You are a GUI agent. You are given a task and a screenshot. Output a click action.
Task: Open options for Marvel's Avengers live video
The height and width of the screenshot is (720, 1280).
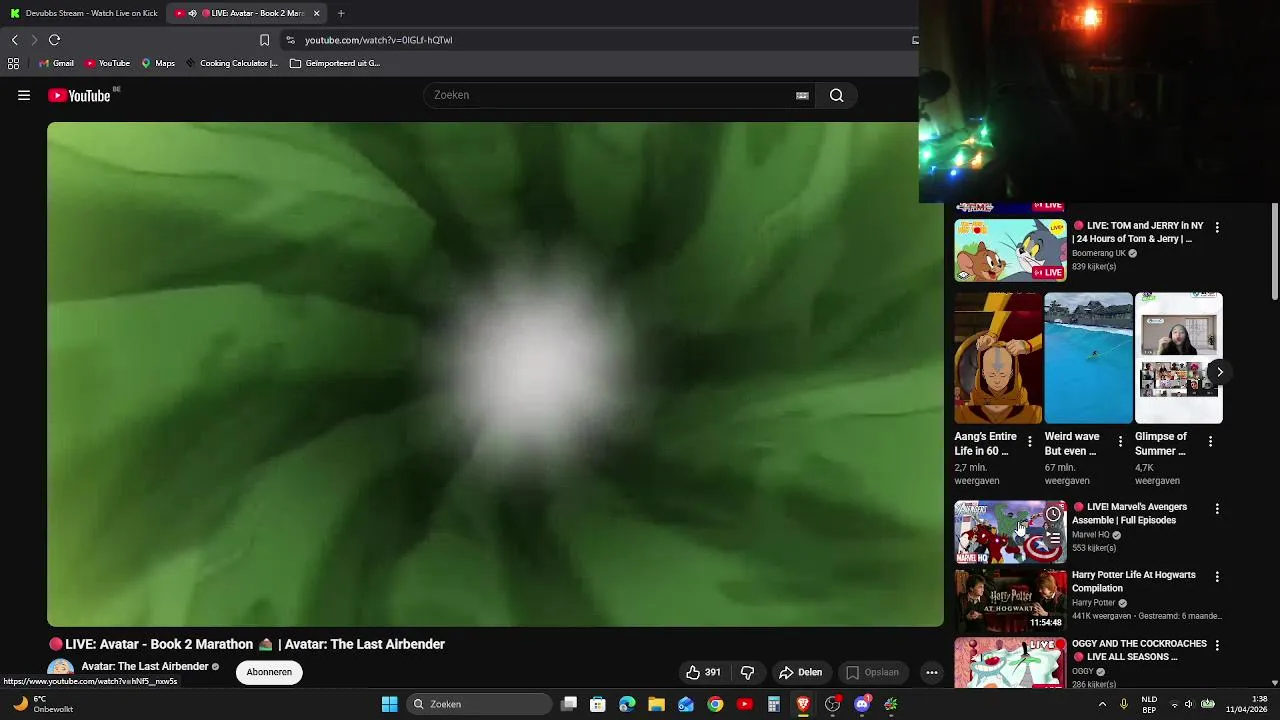[x=1217, y=509]
